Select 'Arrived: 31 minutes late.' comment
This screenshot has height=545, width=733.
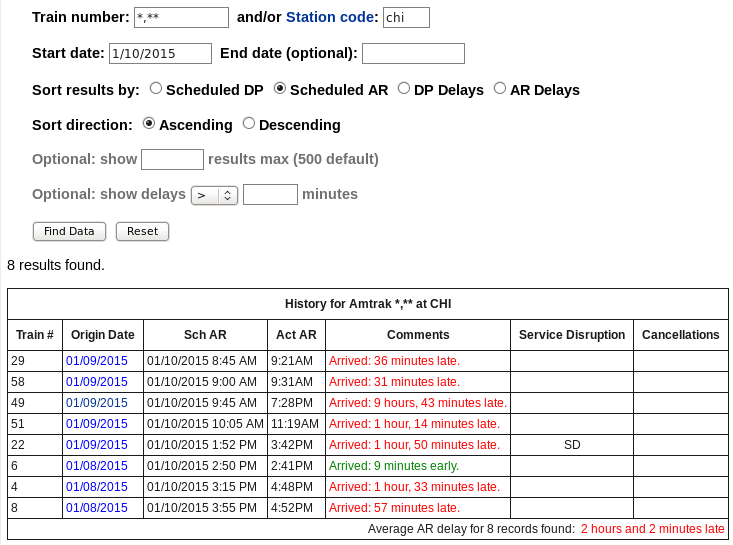(395, 382)
